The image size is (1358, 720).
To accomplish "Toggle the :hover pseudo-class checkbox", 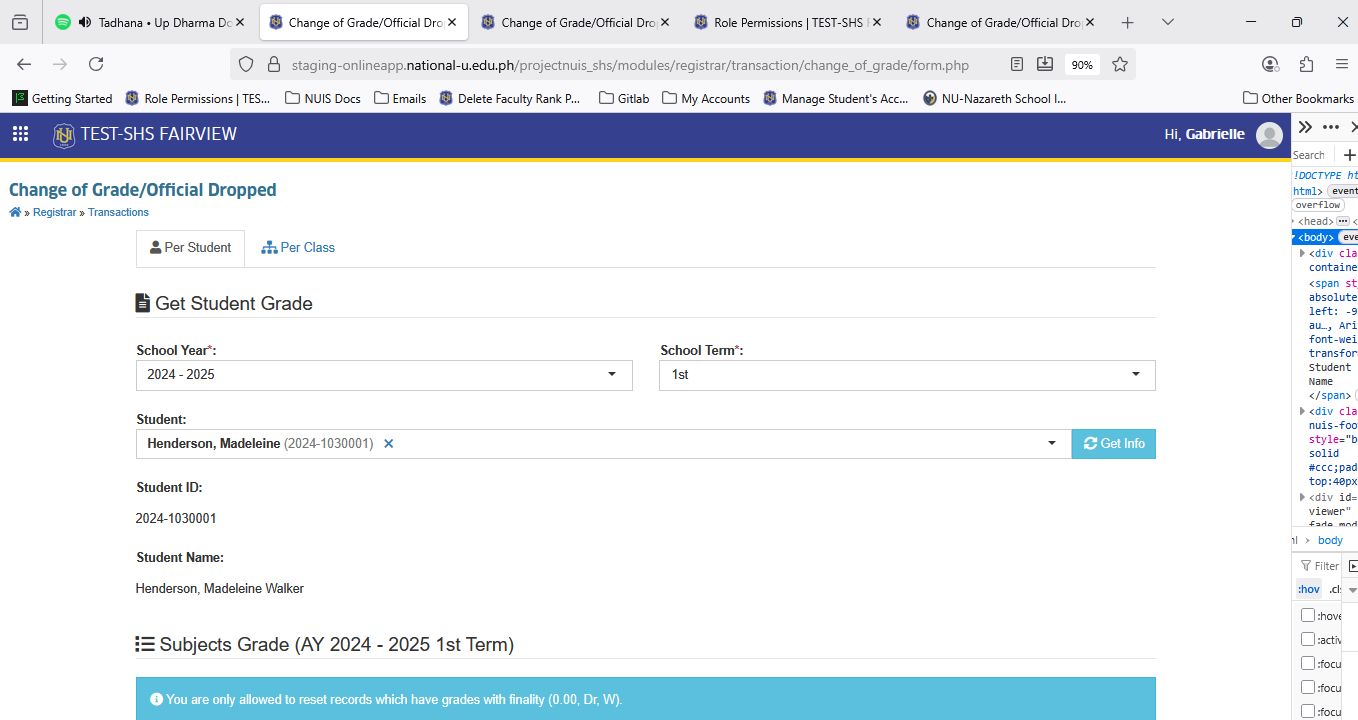I will pyautogui.click(x=1308, y=615).
